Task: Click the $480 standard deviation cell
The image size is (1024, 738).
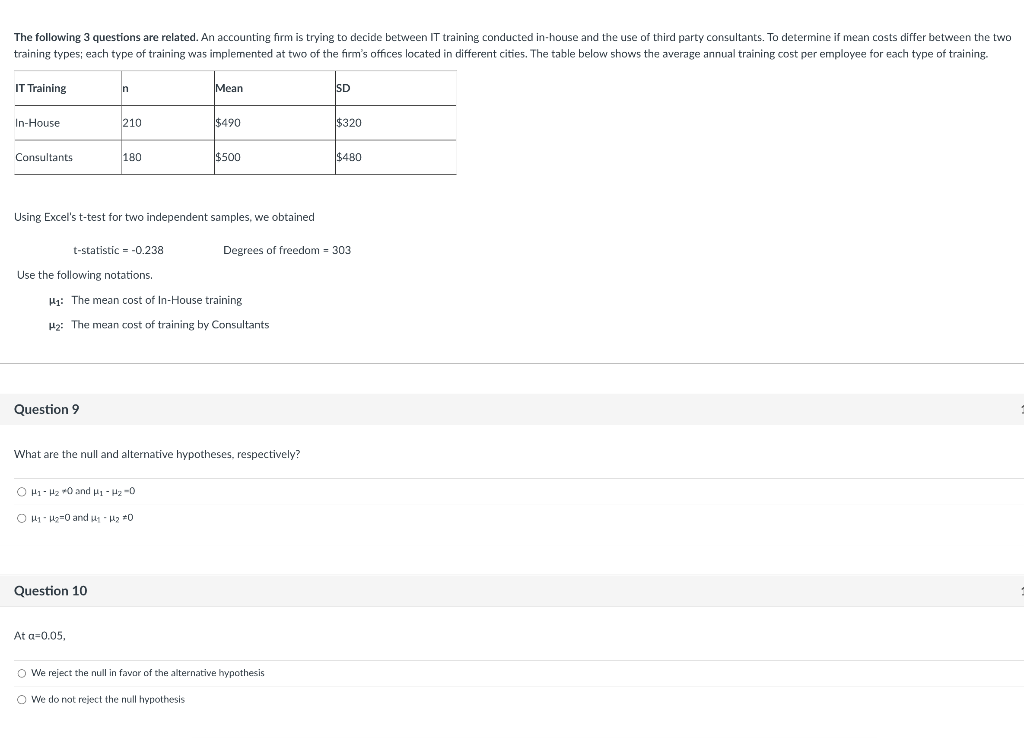Action: pos(350,157)
